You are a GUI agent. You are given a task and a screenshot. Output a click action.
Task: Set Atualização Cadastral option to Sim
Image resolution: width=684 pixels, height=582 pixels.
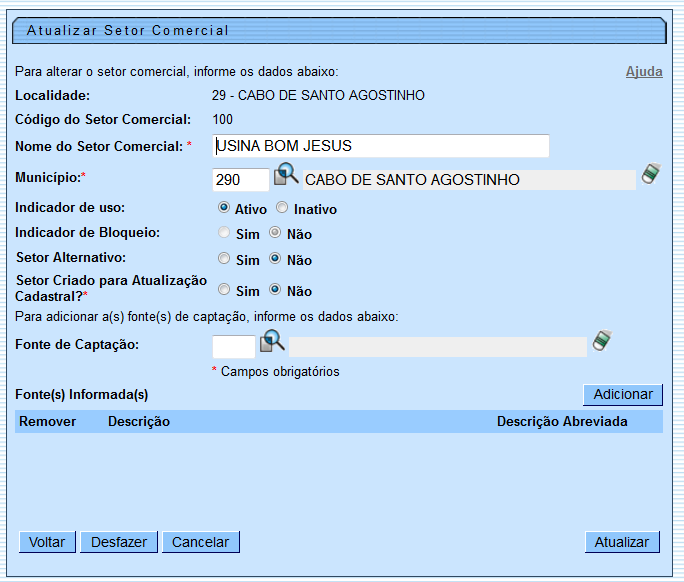225,291
